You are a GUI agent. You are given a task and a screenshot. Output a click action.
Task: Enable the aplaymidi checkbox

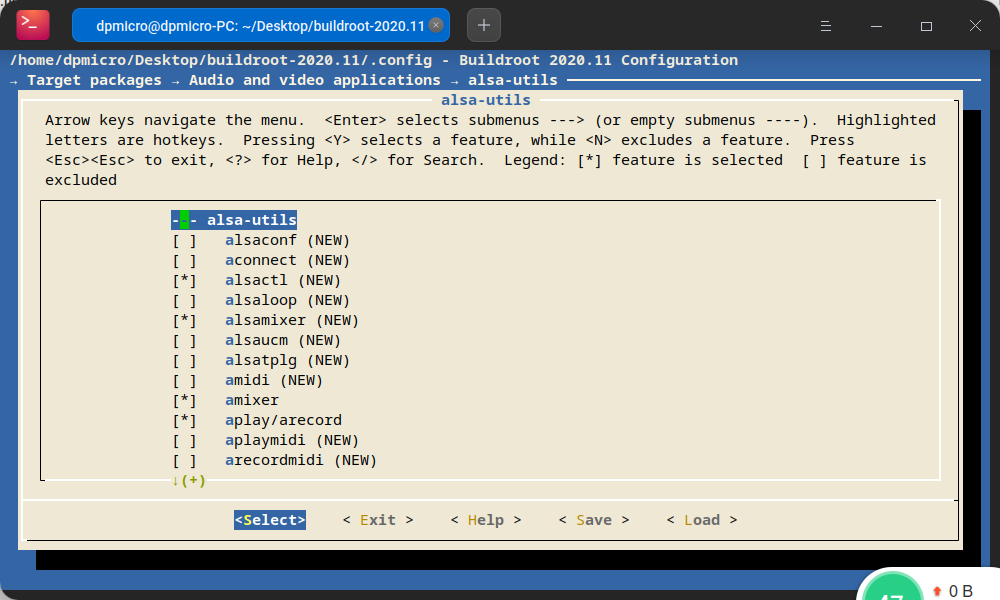pos(184,440)
